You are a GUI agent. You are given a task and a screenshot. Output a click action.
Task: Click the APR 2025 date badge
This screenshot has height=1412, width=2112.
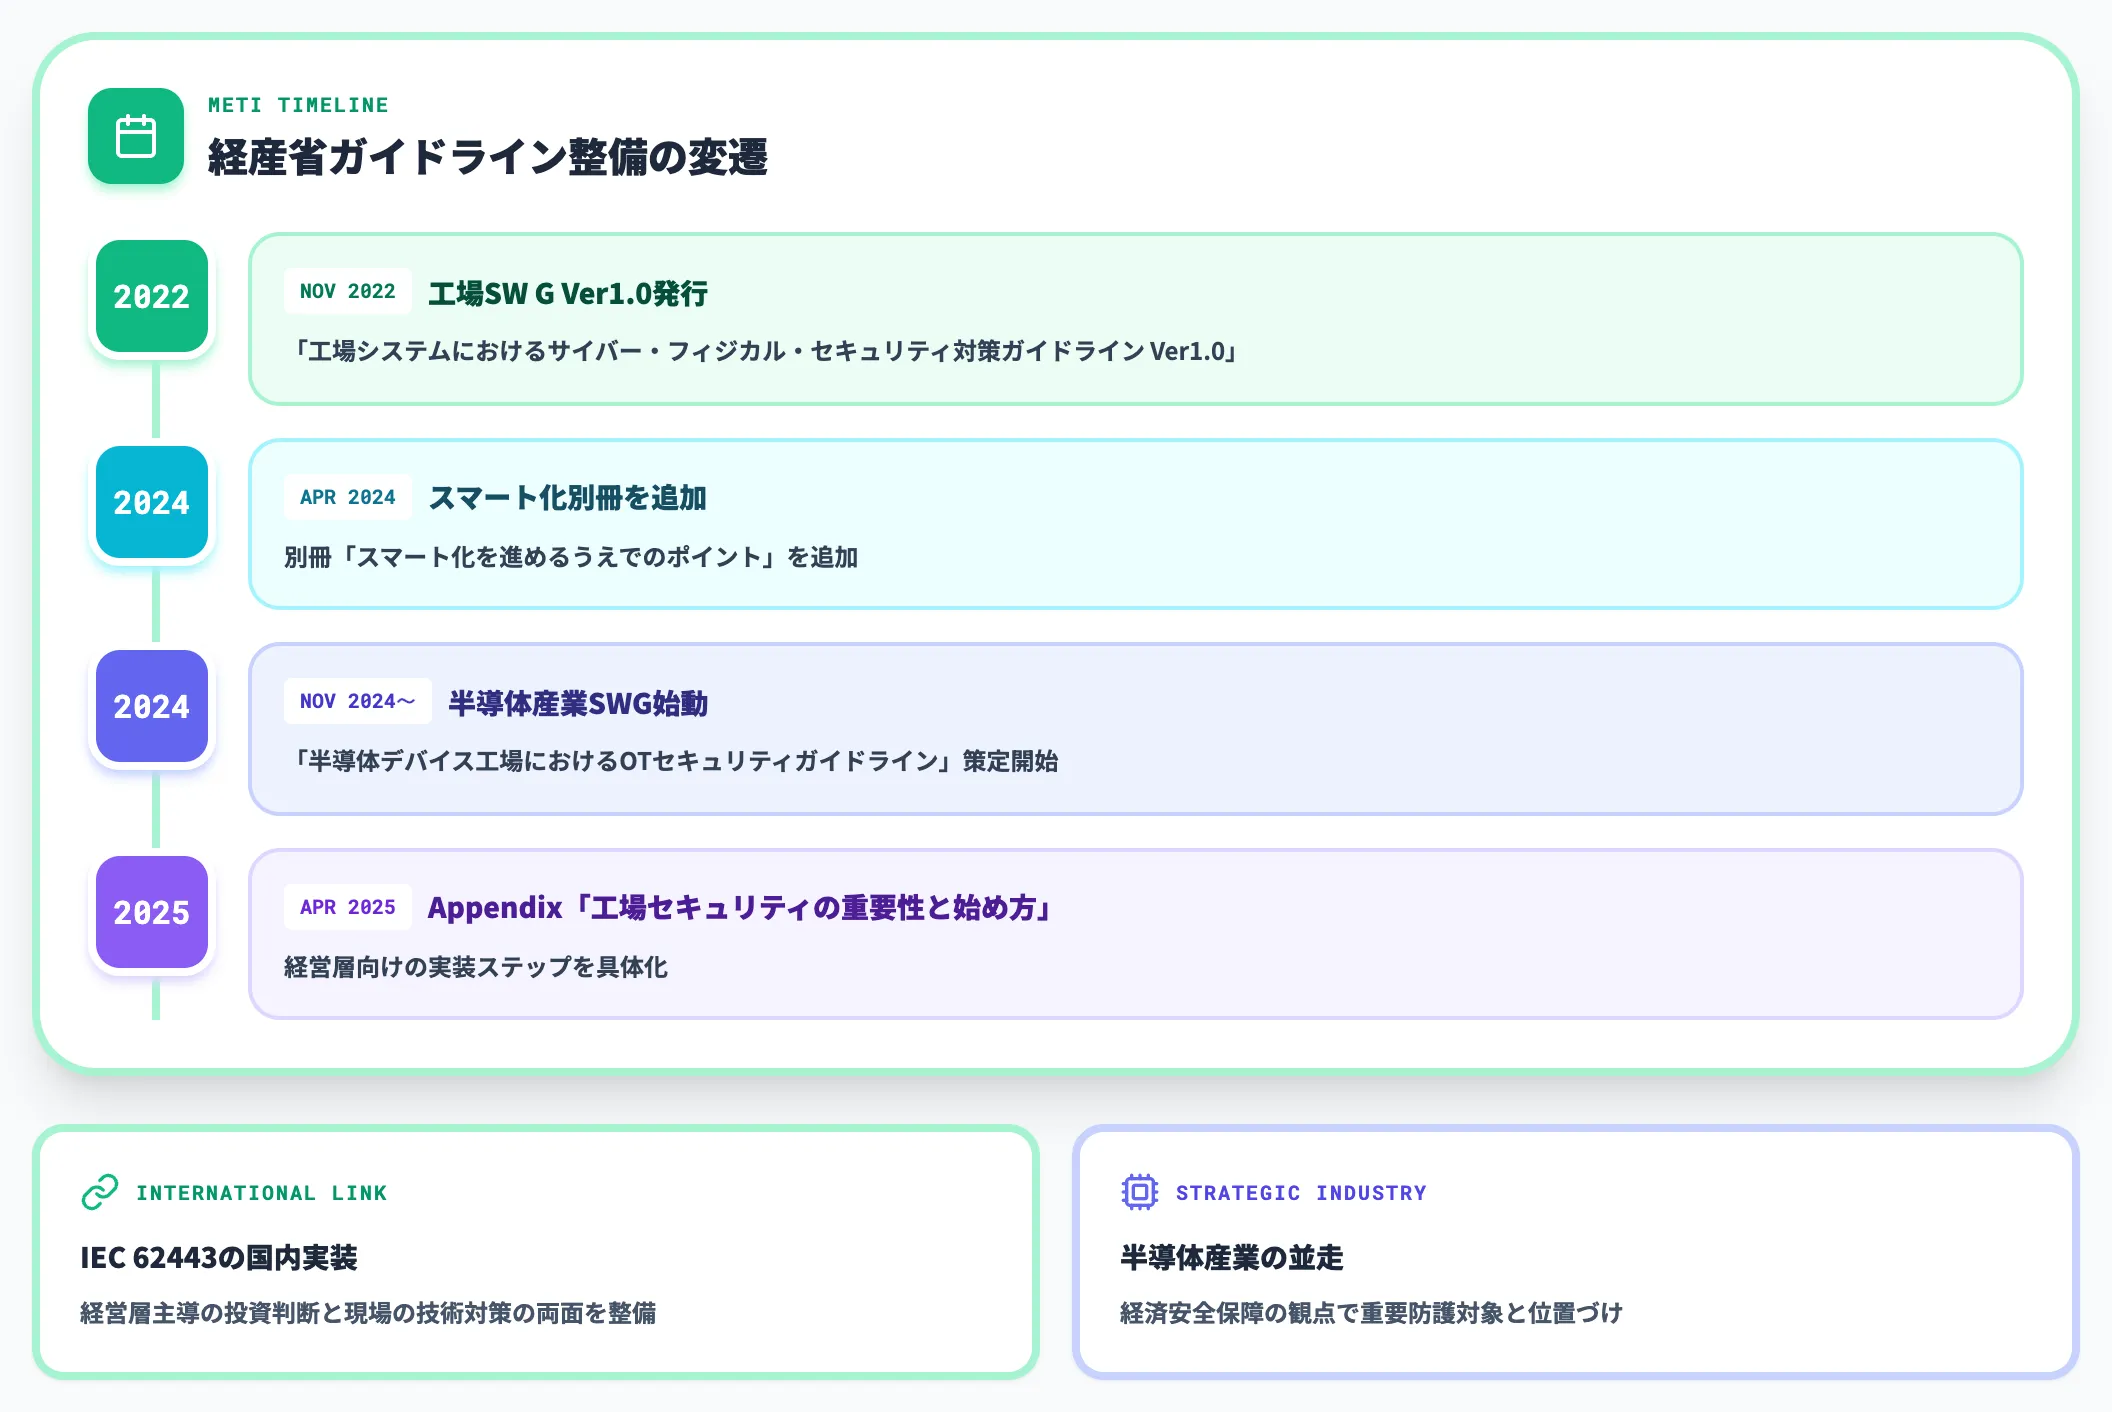click(348, 907)
